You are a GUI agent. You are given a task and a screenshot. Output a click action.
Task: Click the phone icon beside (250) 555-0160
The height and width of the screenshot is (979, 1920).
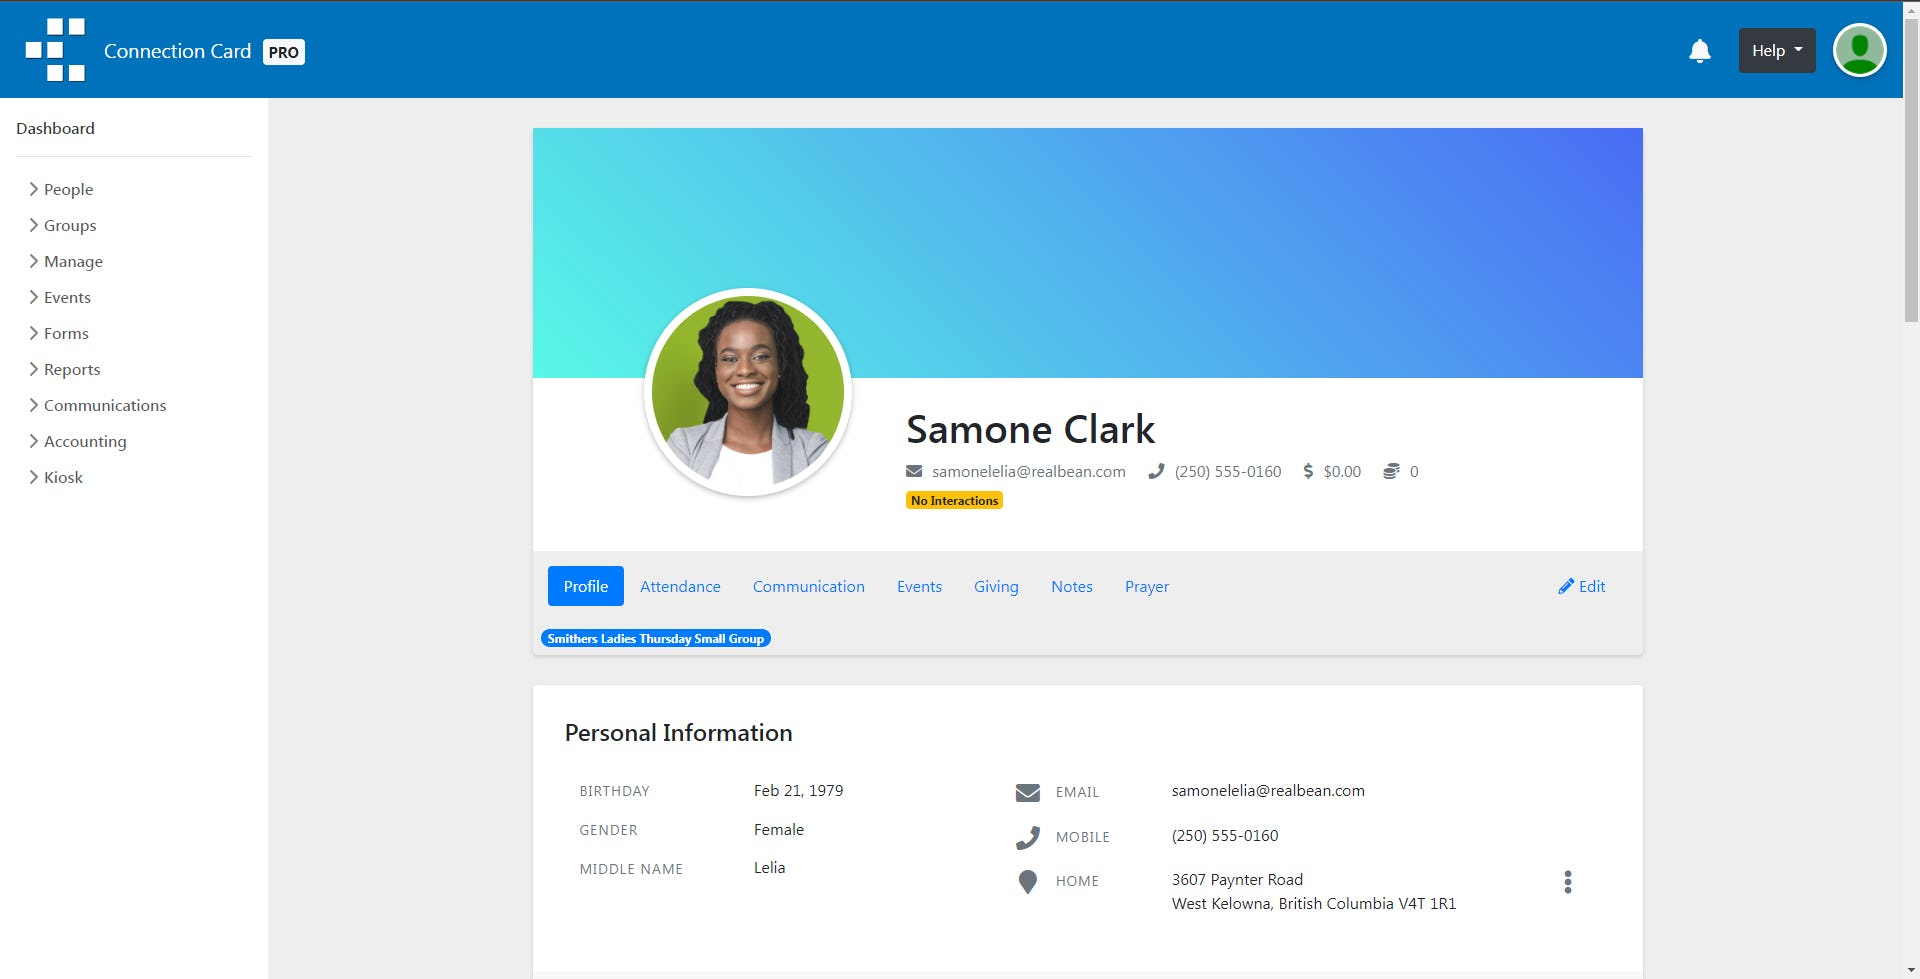(x=1156, y=471)
